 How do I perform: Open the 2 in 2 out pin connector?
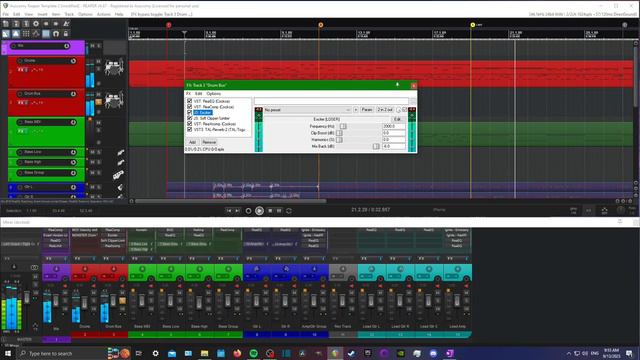(x=385, y=110)
